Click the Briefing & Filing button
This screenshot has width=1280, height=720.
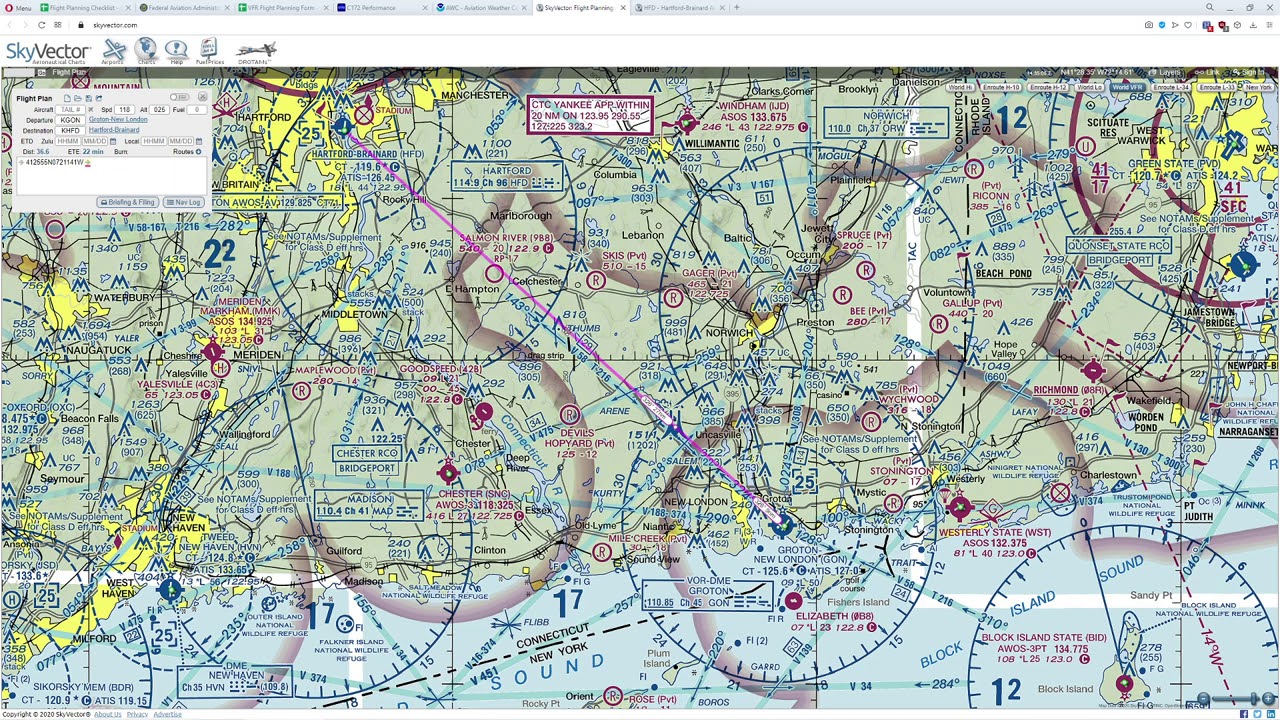click(x=128, y=202)
